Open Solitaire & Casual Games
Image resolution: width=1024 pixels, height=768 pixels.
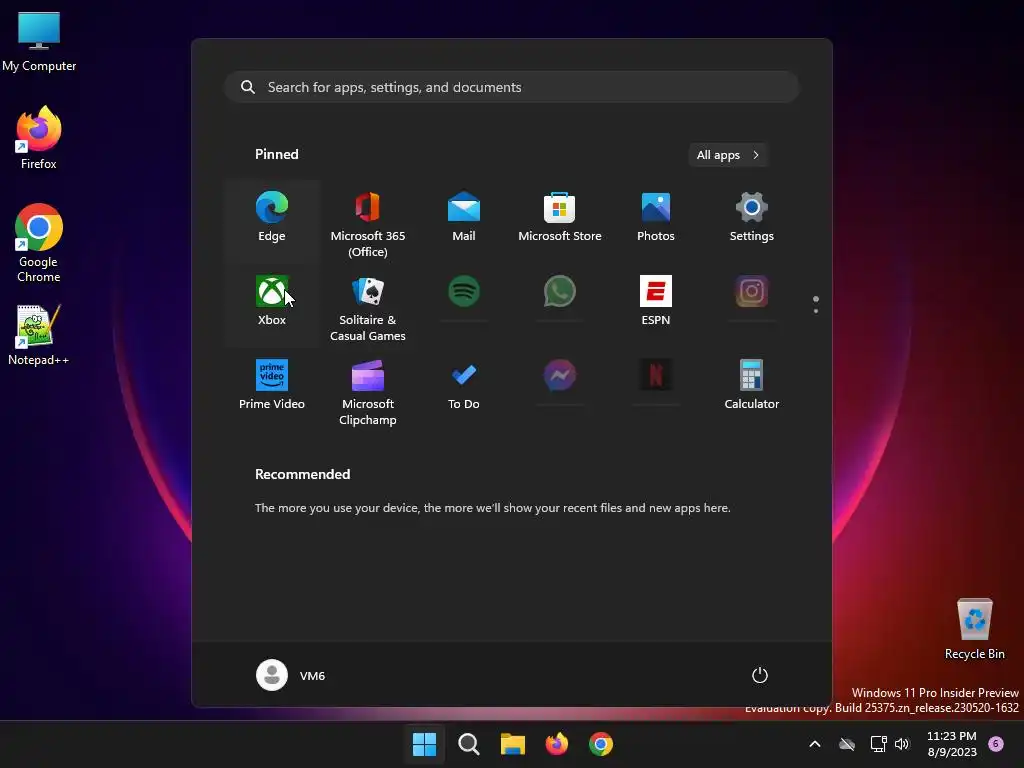click(x=368, y=308)
